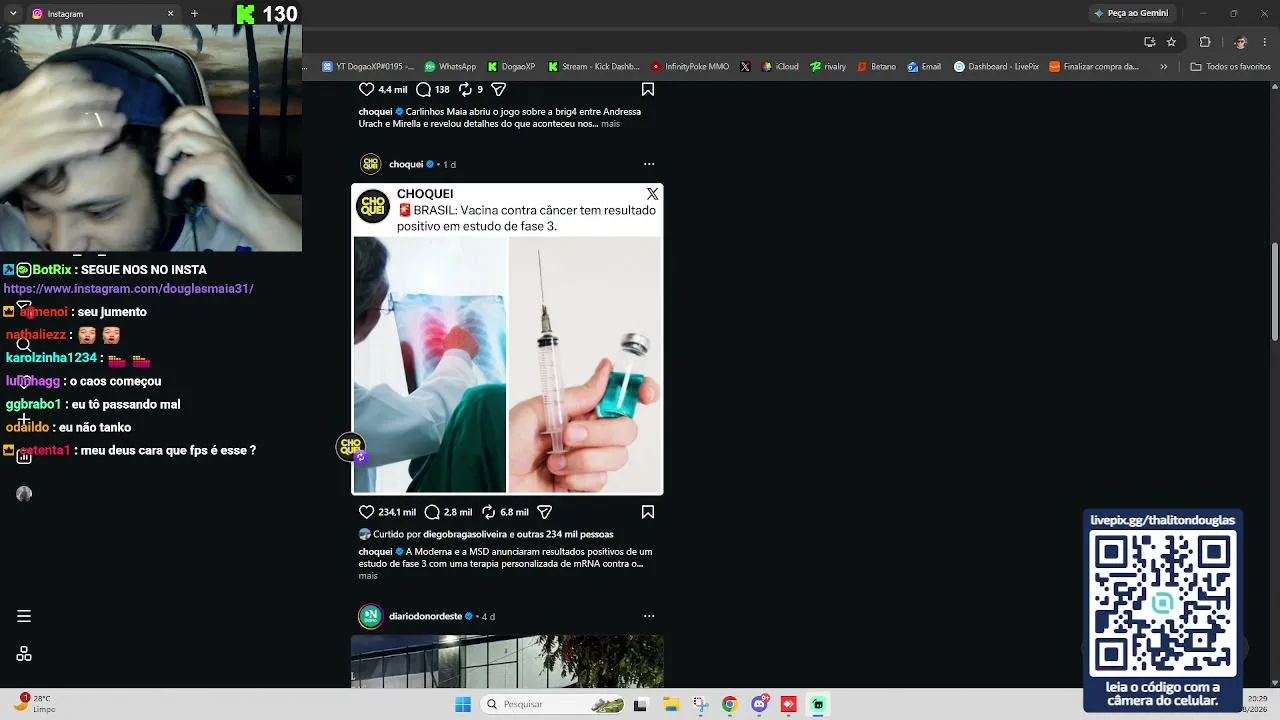Open the Instagram sidebar hamburger menu
Viewport: 1280px width, 720px height.
tap(24, 616)
